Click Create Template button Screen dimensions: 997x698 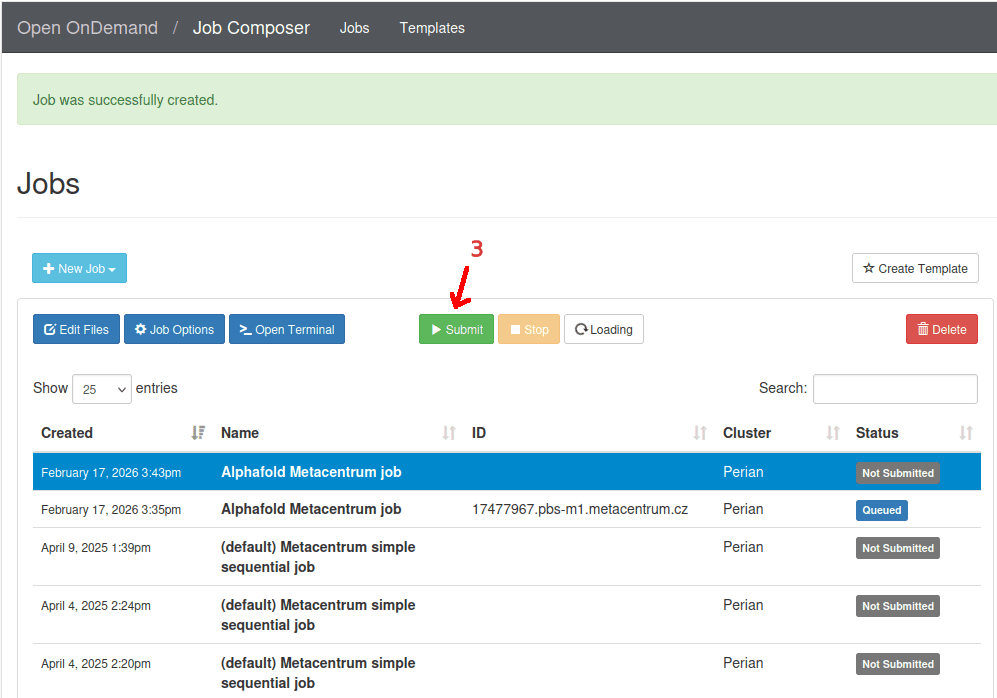915,268
